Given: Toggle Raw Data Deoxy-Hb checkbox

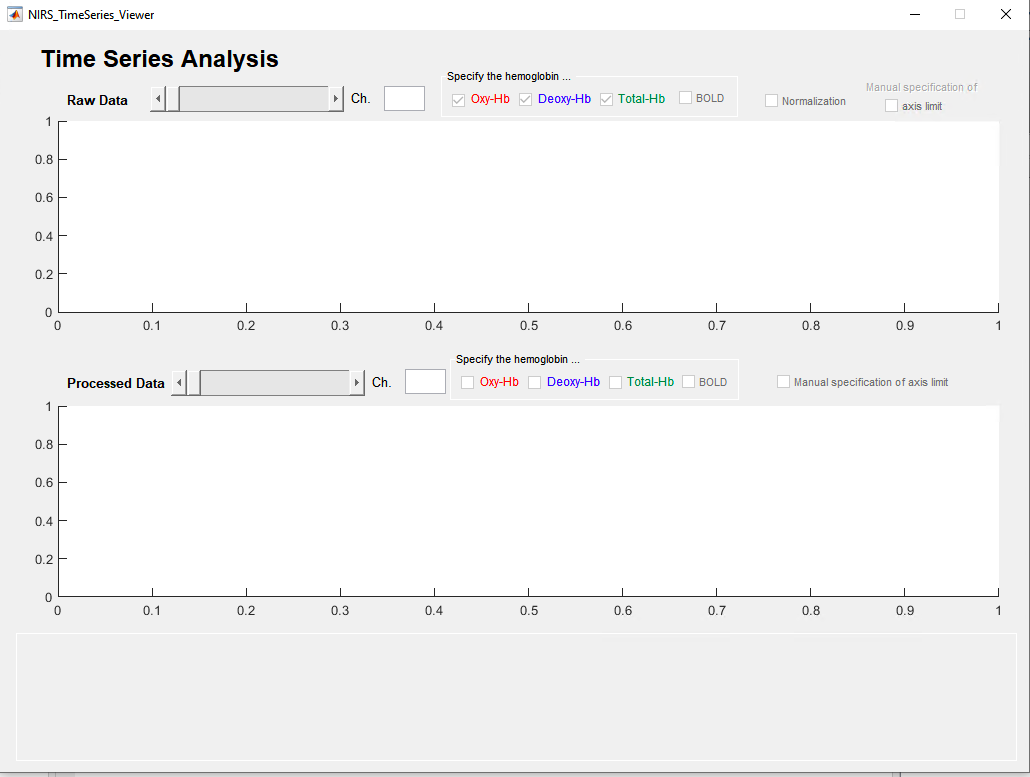Looking at the screenshot, I should tap(526, 99).
